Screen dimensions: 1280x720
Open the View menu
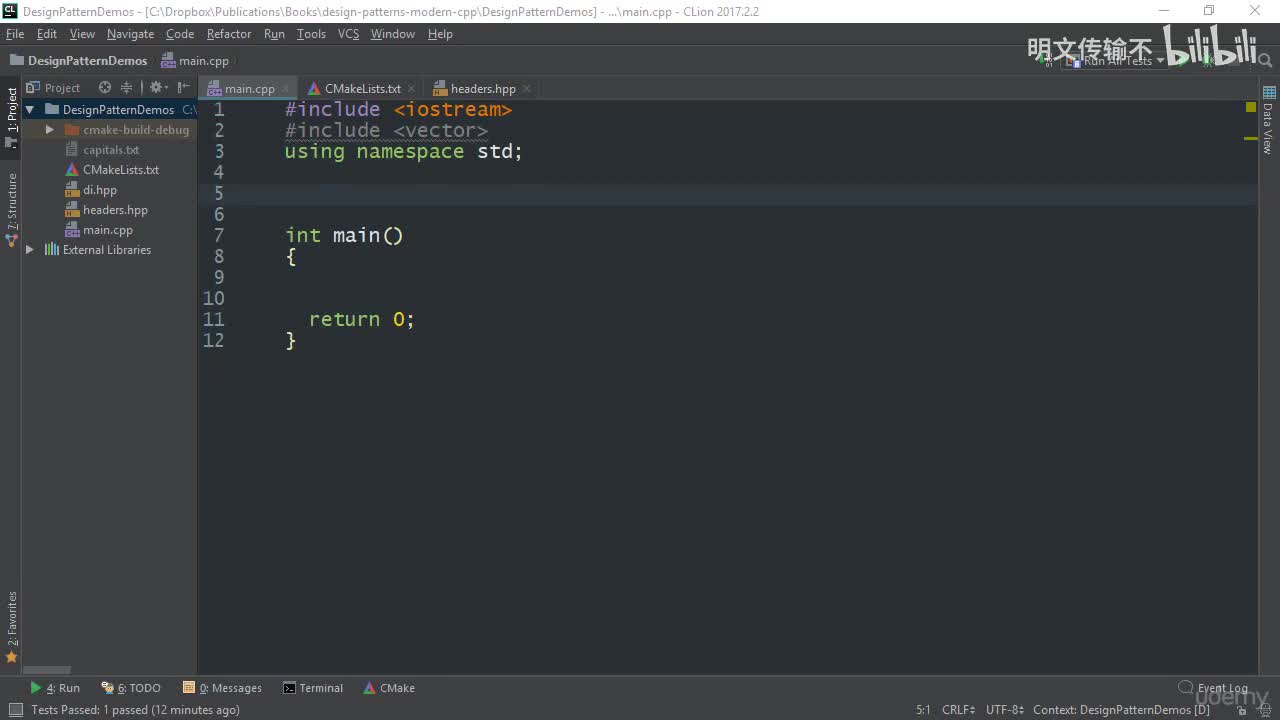point(82,34)
